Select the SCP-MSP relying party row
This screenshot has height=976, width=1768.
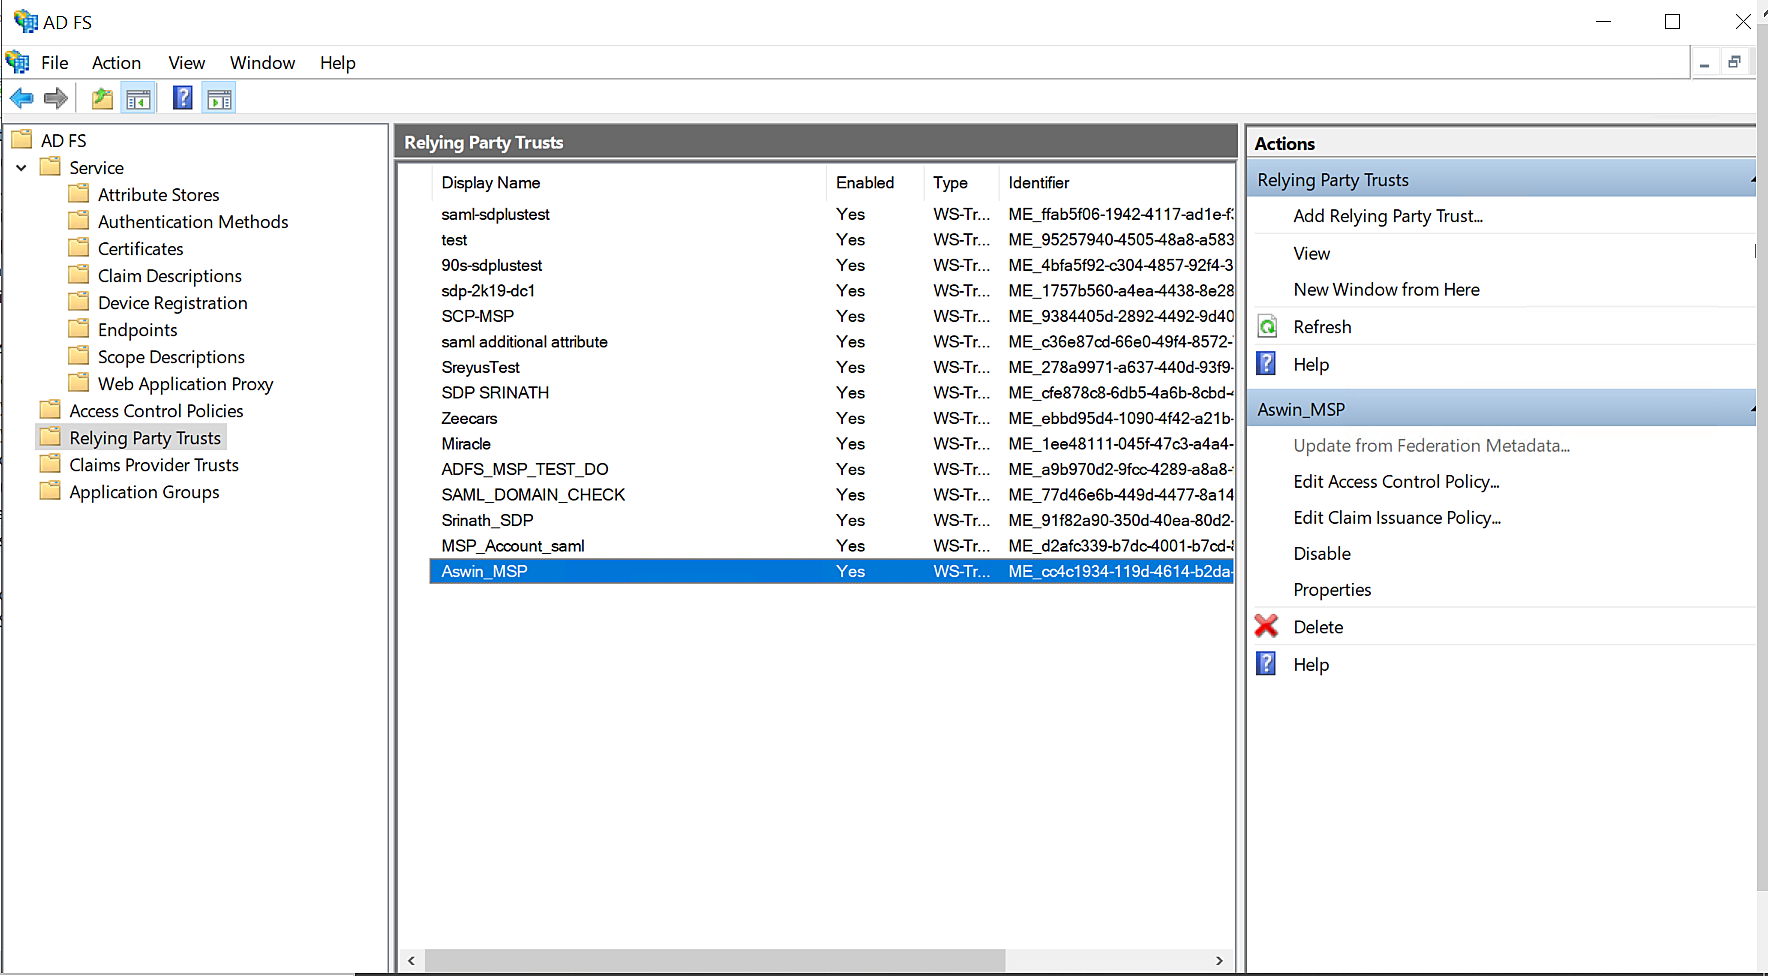click(478, 316)
